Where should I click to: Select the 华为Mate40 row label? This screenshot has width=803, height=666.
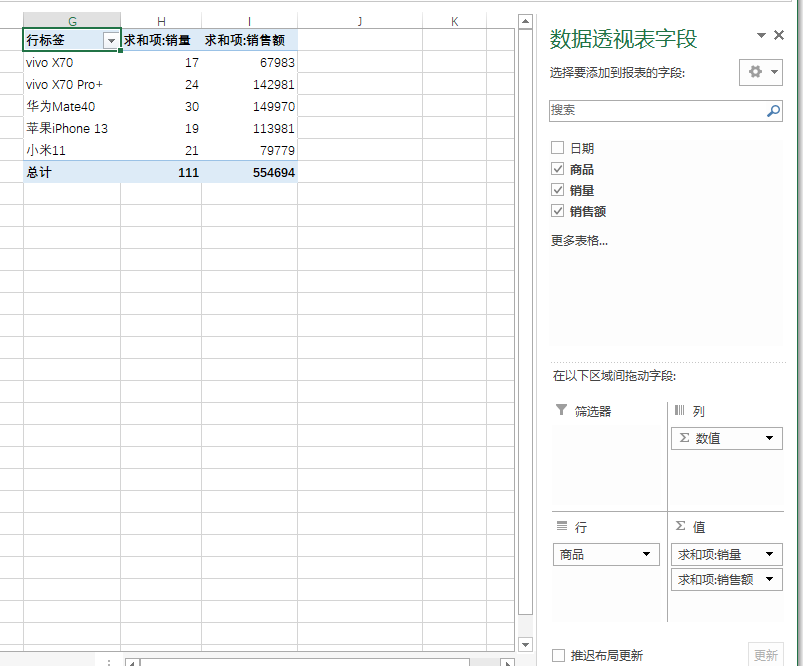coord(72,107)
